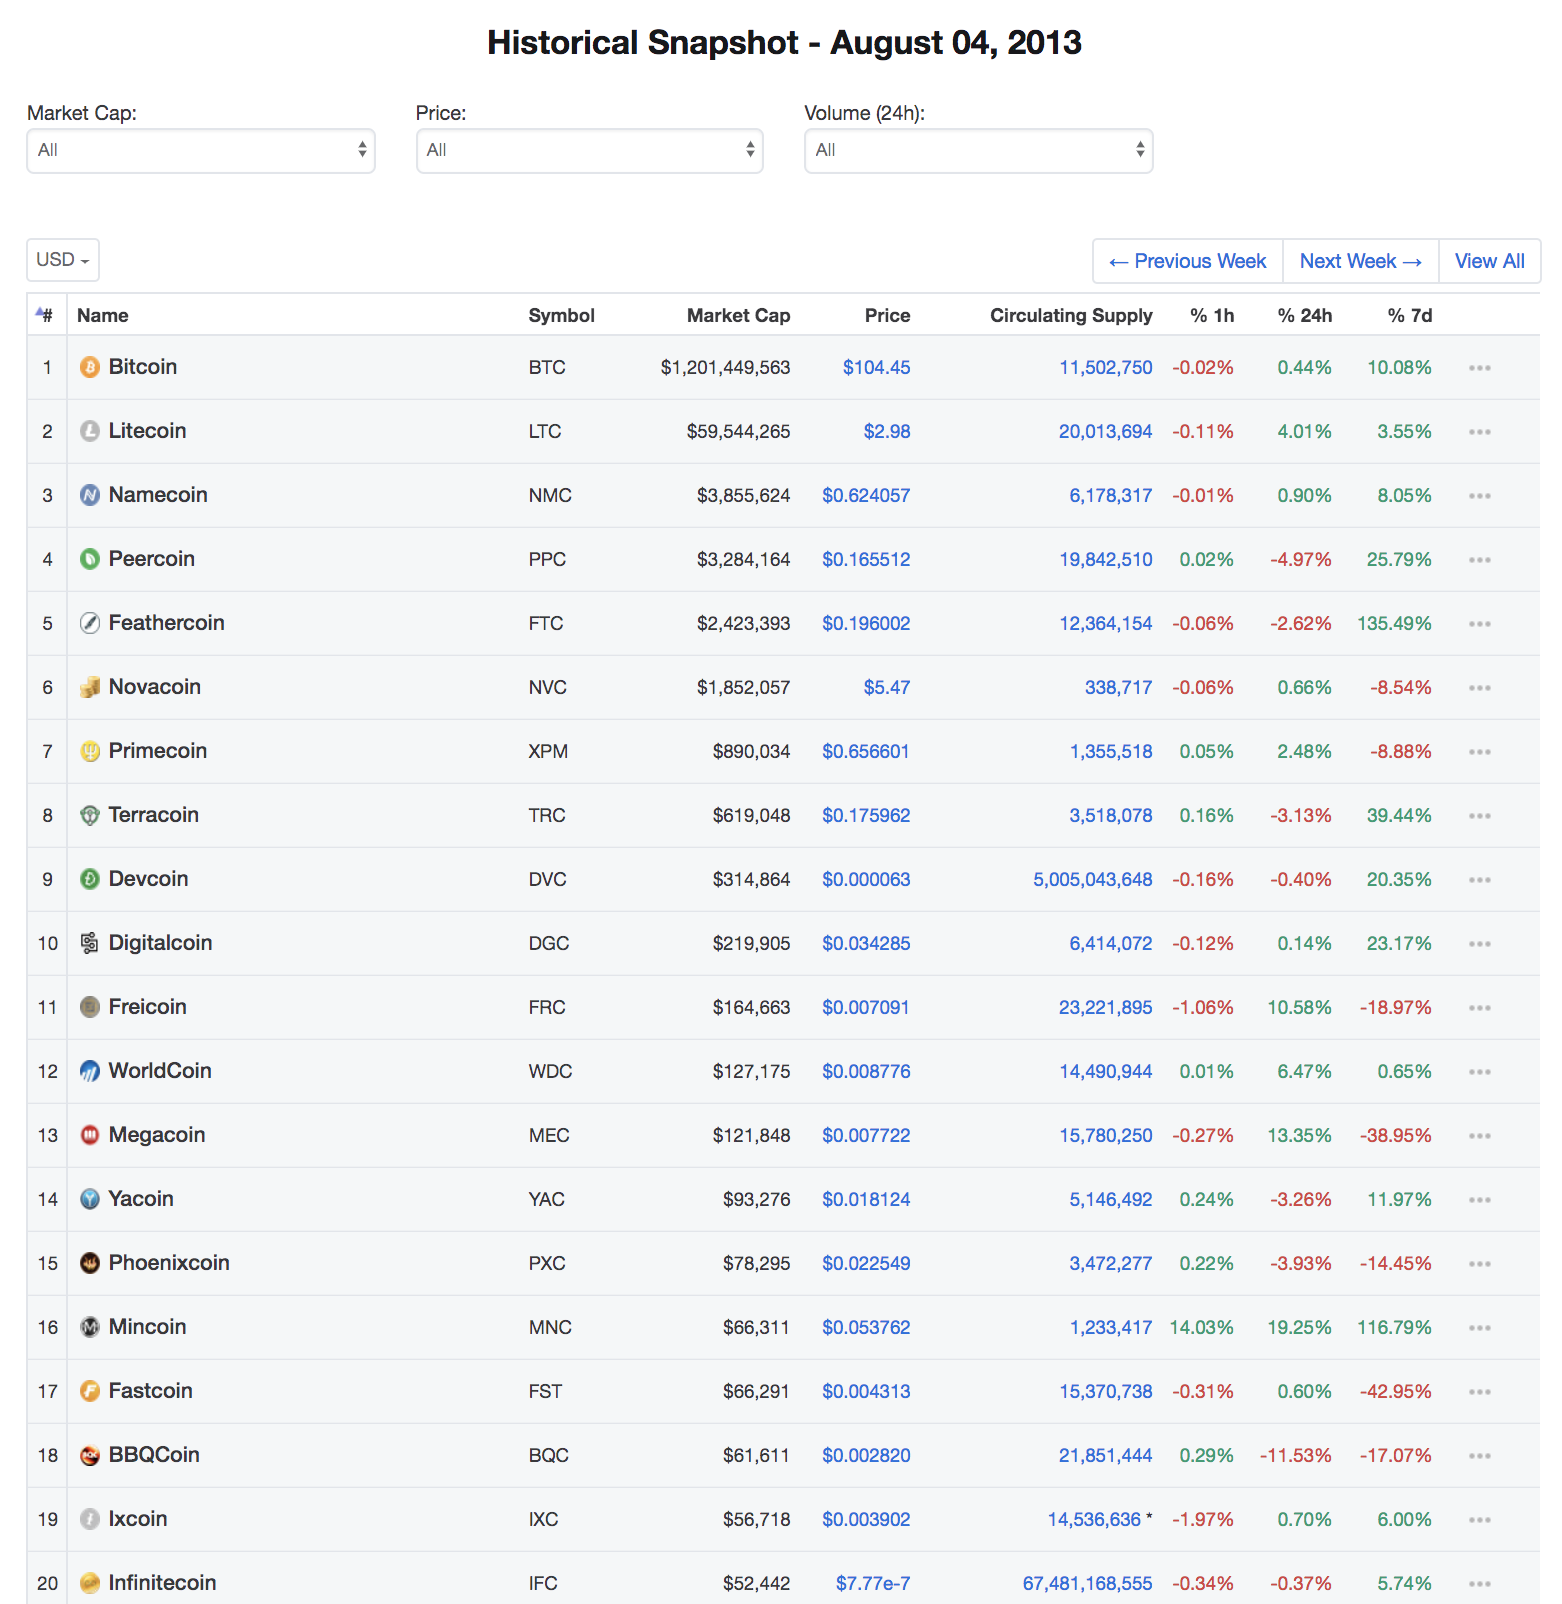Viewport: 1562px width, 1604px height.
Task: Go to Next Week snapshot
Action: pos(1361,261)
